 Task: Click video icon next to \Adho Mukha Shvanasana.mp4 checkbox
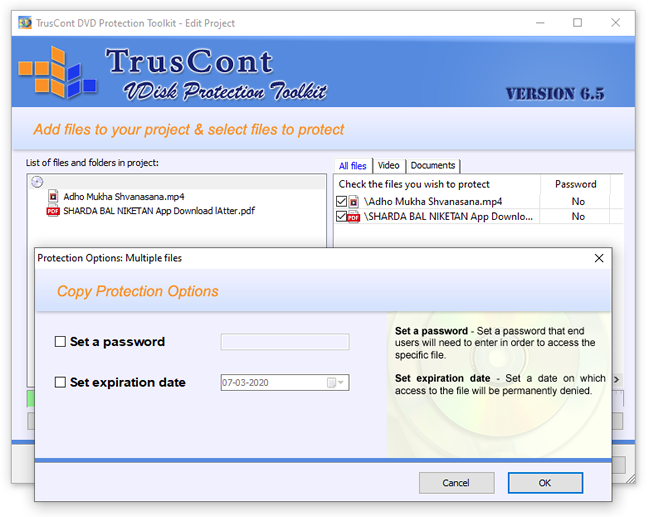[353, 202]
